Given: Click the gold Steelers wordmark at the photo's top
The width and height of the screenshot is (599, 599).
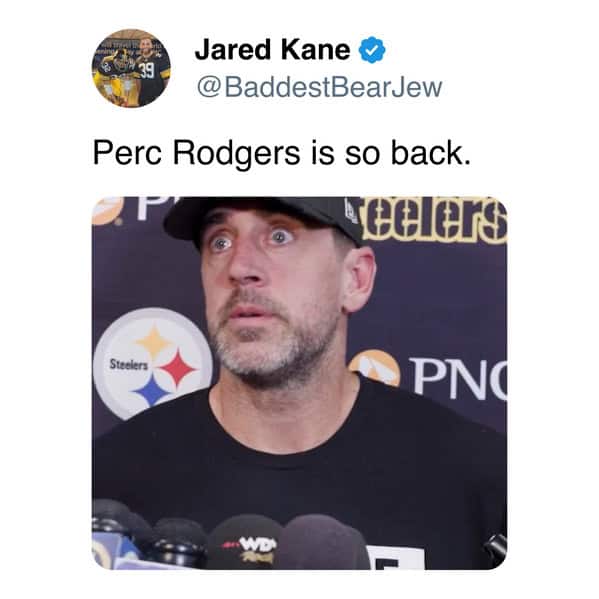Looking at the screenshot, I should [x=433, y=220].
